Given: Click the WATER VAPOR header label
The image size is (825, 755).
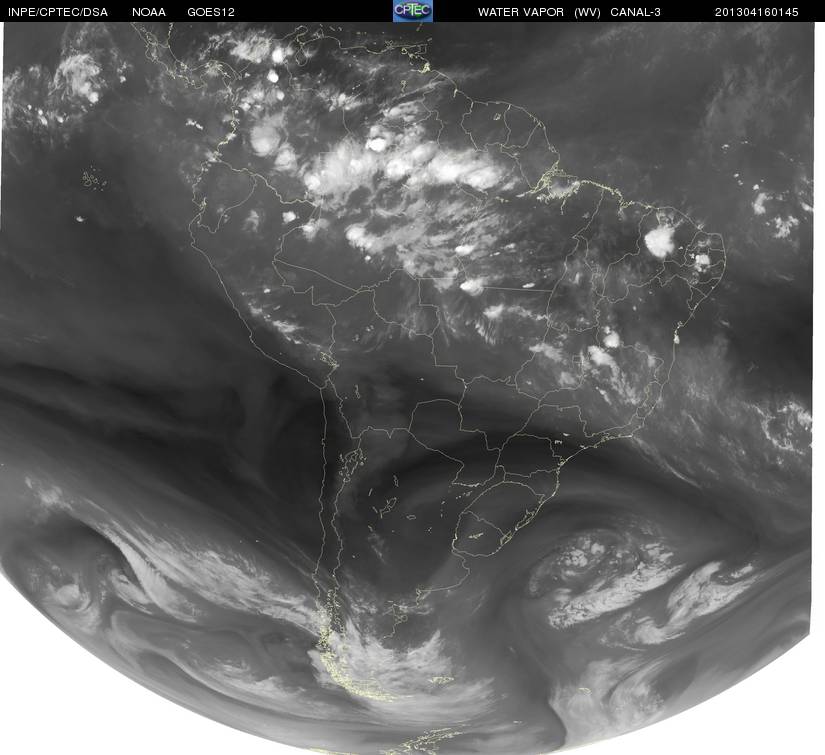Looking at the screenshot, I should coord(521,12).
